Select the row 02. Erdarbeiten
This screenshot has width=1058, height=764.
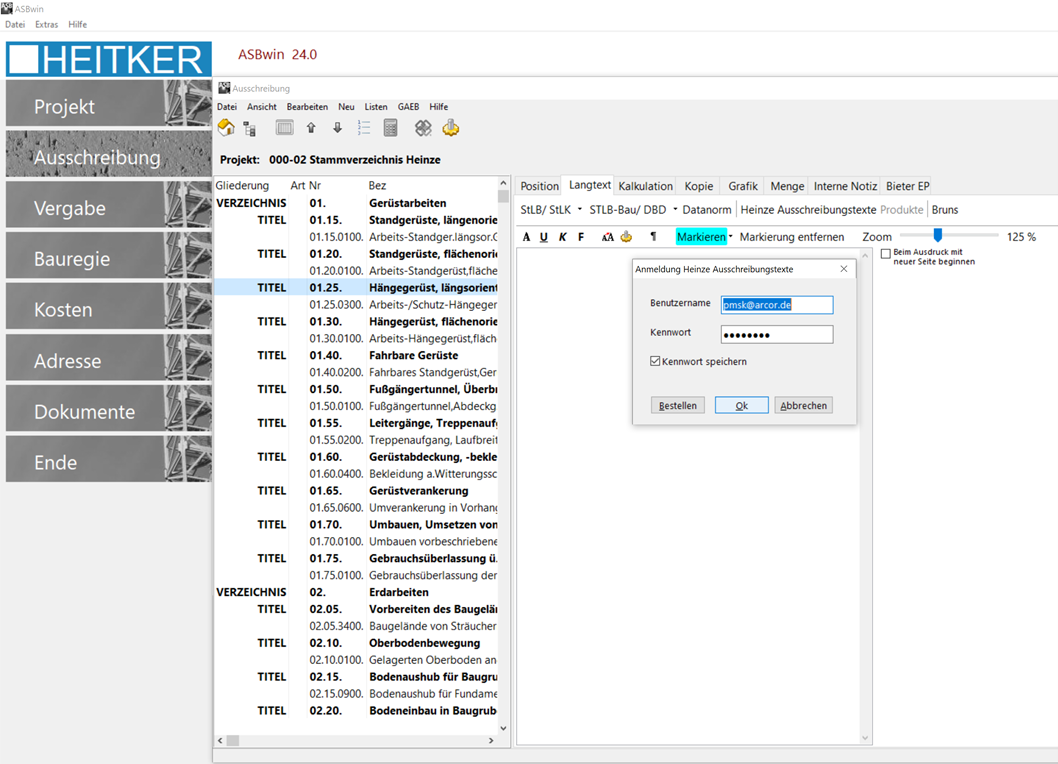pos(356,592)
